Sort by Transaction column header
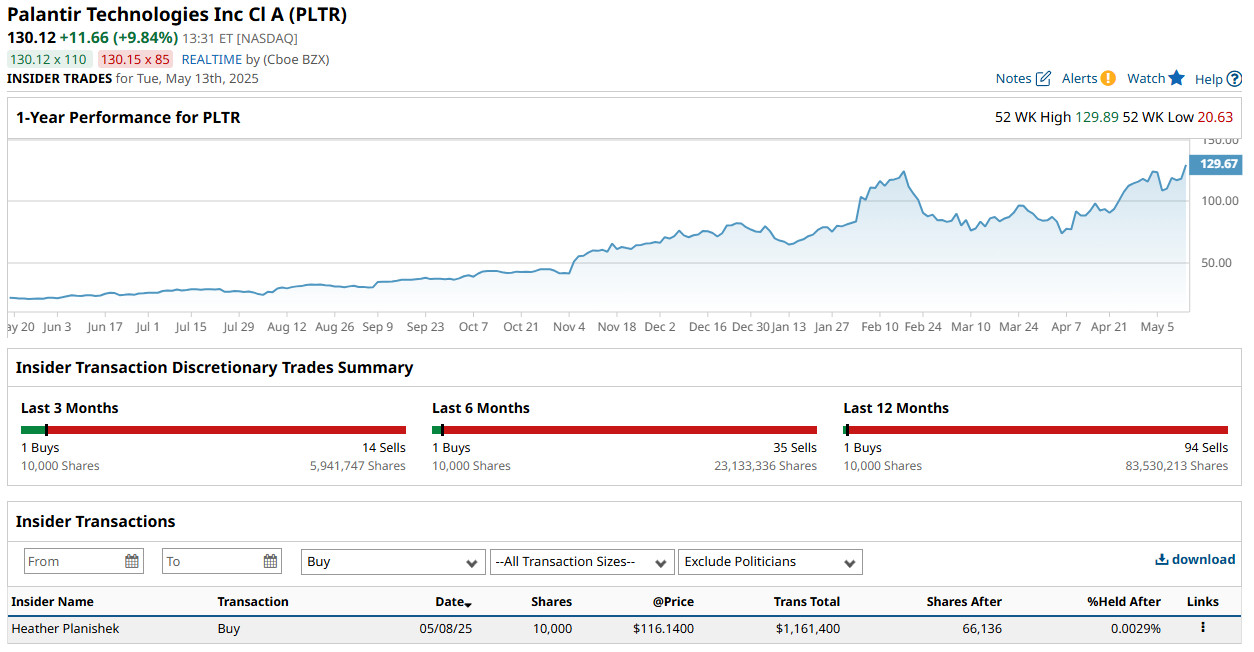Screen dimensions: 1254x652 (x=253, y=602)
